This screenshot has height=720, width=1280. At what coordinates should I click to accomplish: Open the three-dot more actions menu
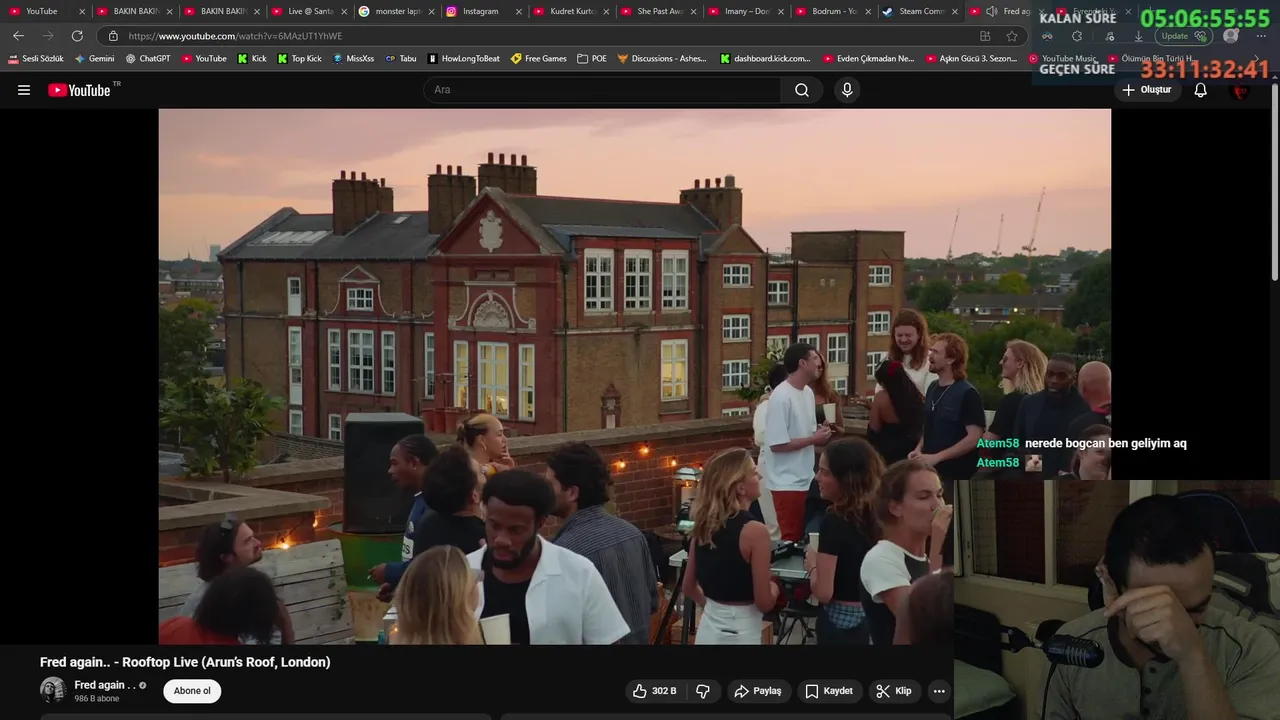939,691
